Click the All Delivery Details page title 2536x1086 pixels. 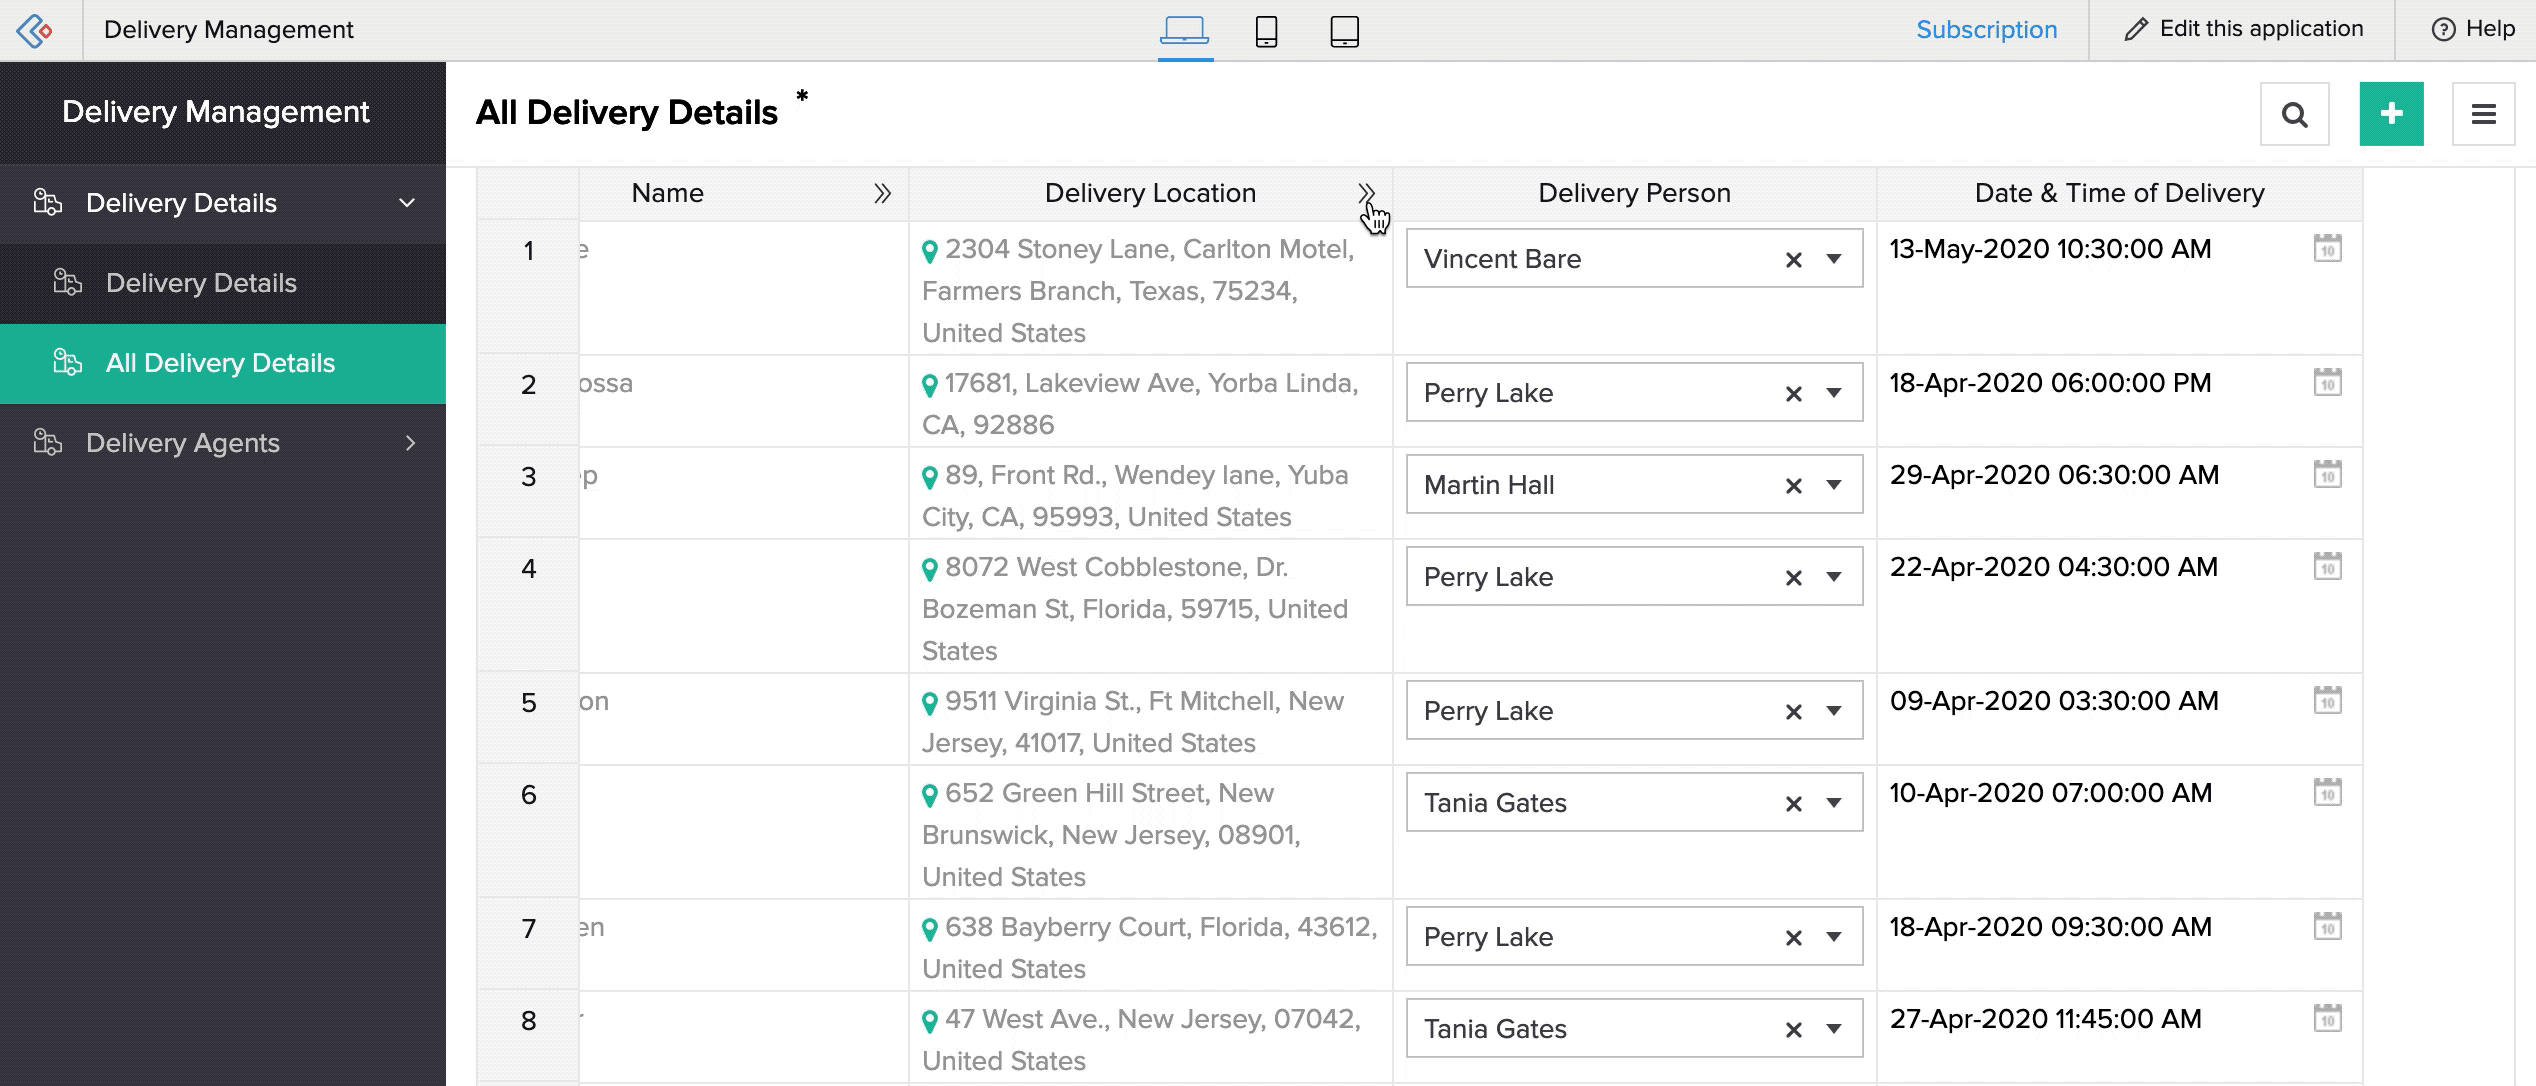pyautogui.click(x=626, y=113)
